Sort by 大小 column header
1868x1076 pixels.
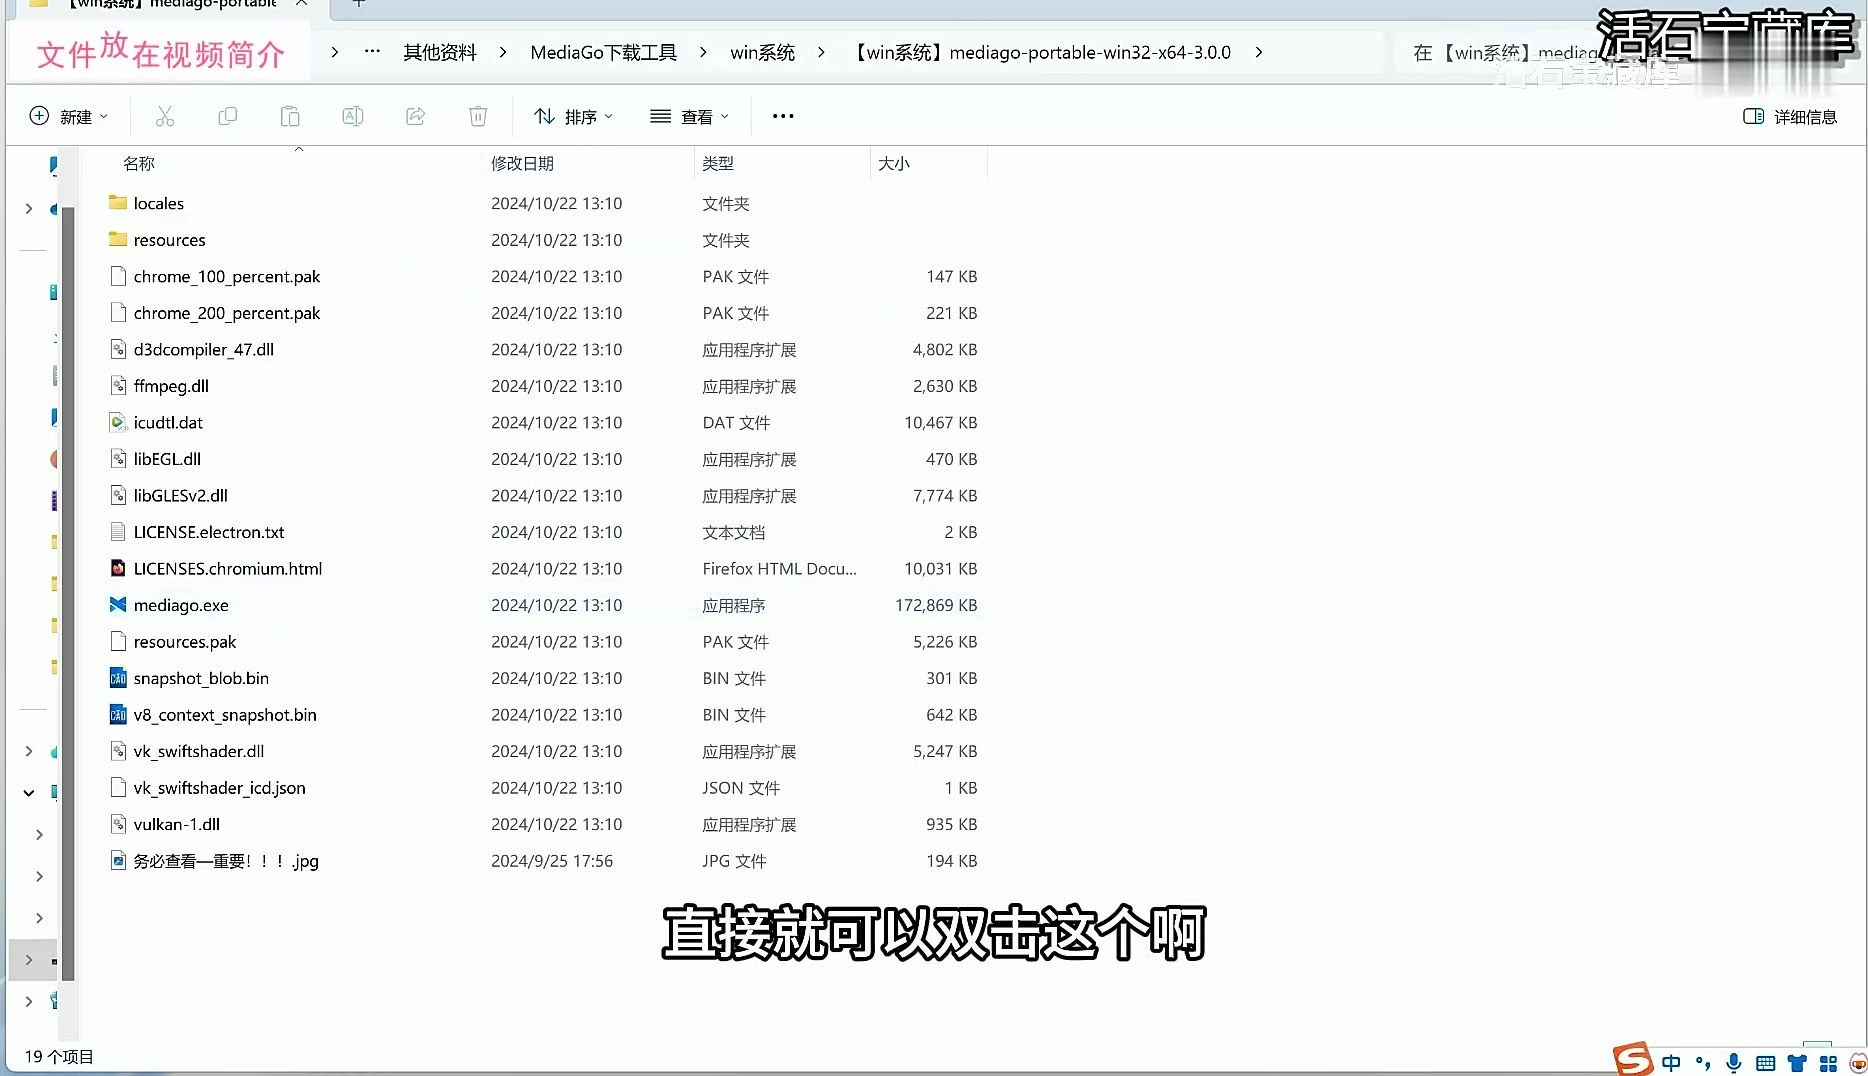coord(894,163)
